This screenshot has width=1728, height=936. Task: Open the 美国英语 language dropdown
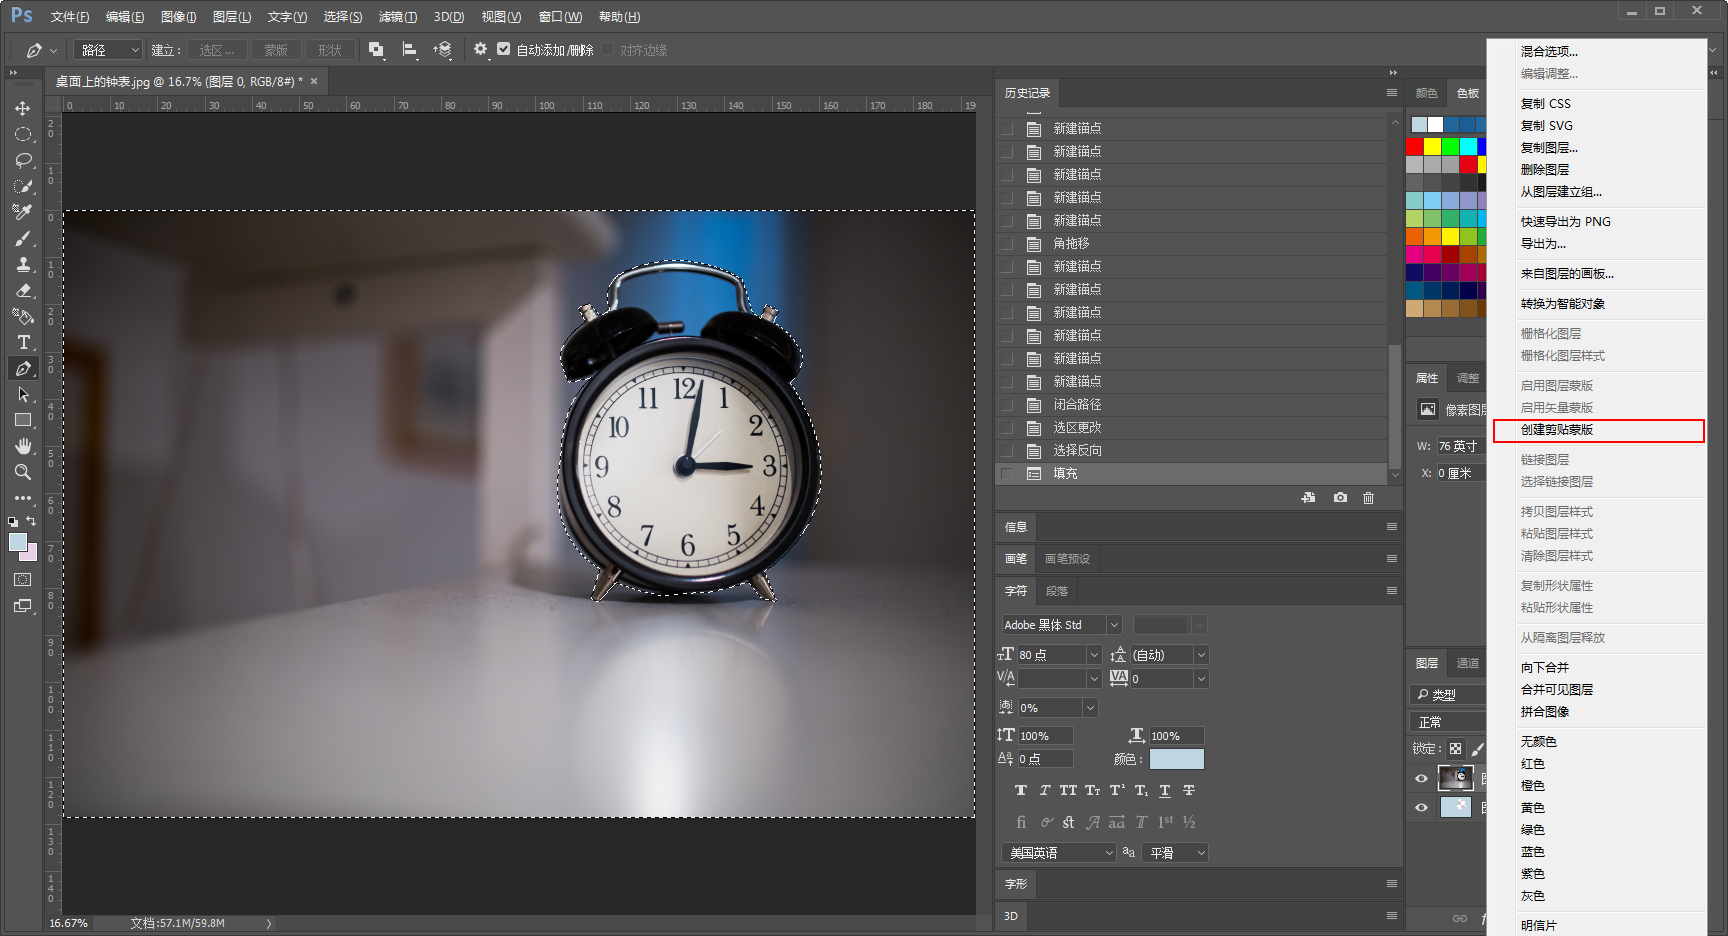[x=1058, y=853]
